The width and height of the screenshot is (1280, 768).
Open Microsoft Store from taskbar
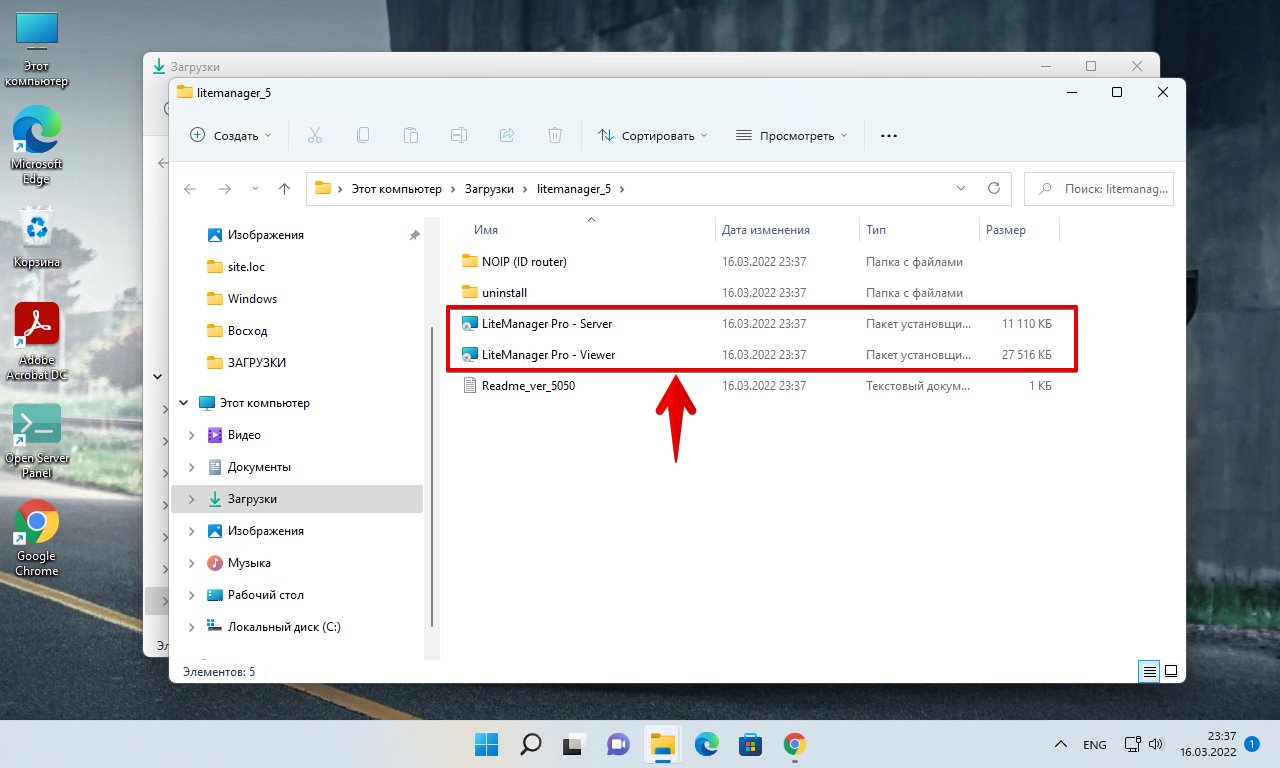[x=750, y=744]
